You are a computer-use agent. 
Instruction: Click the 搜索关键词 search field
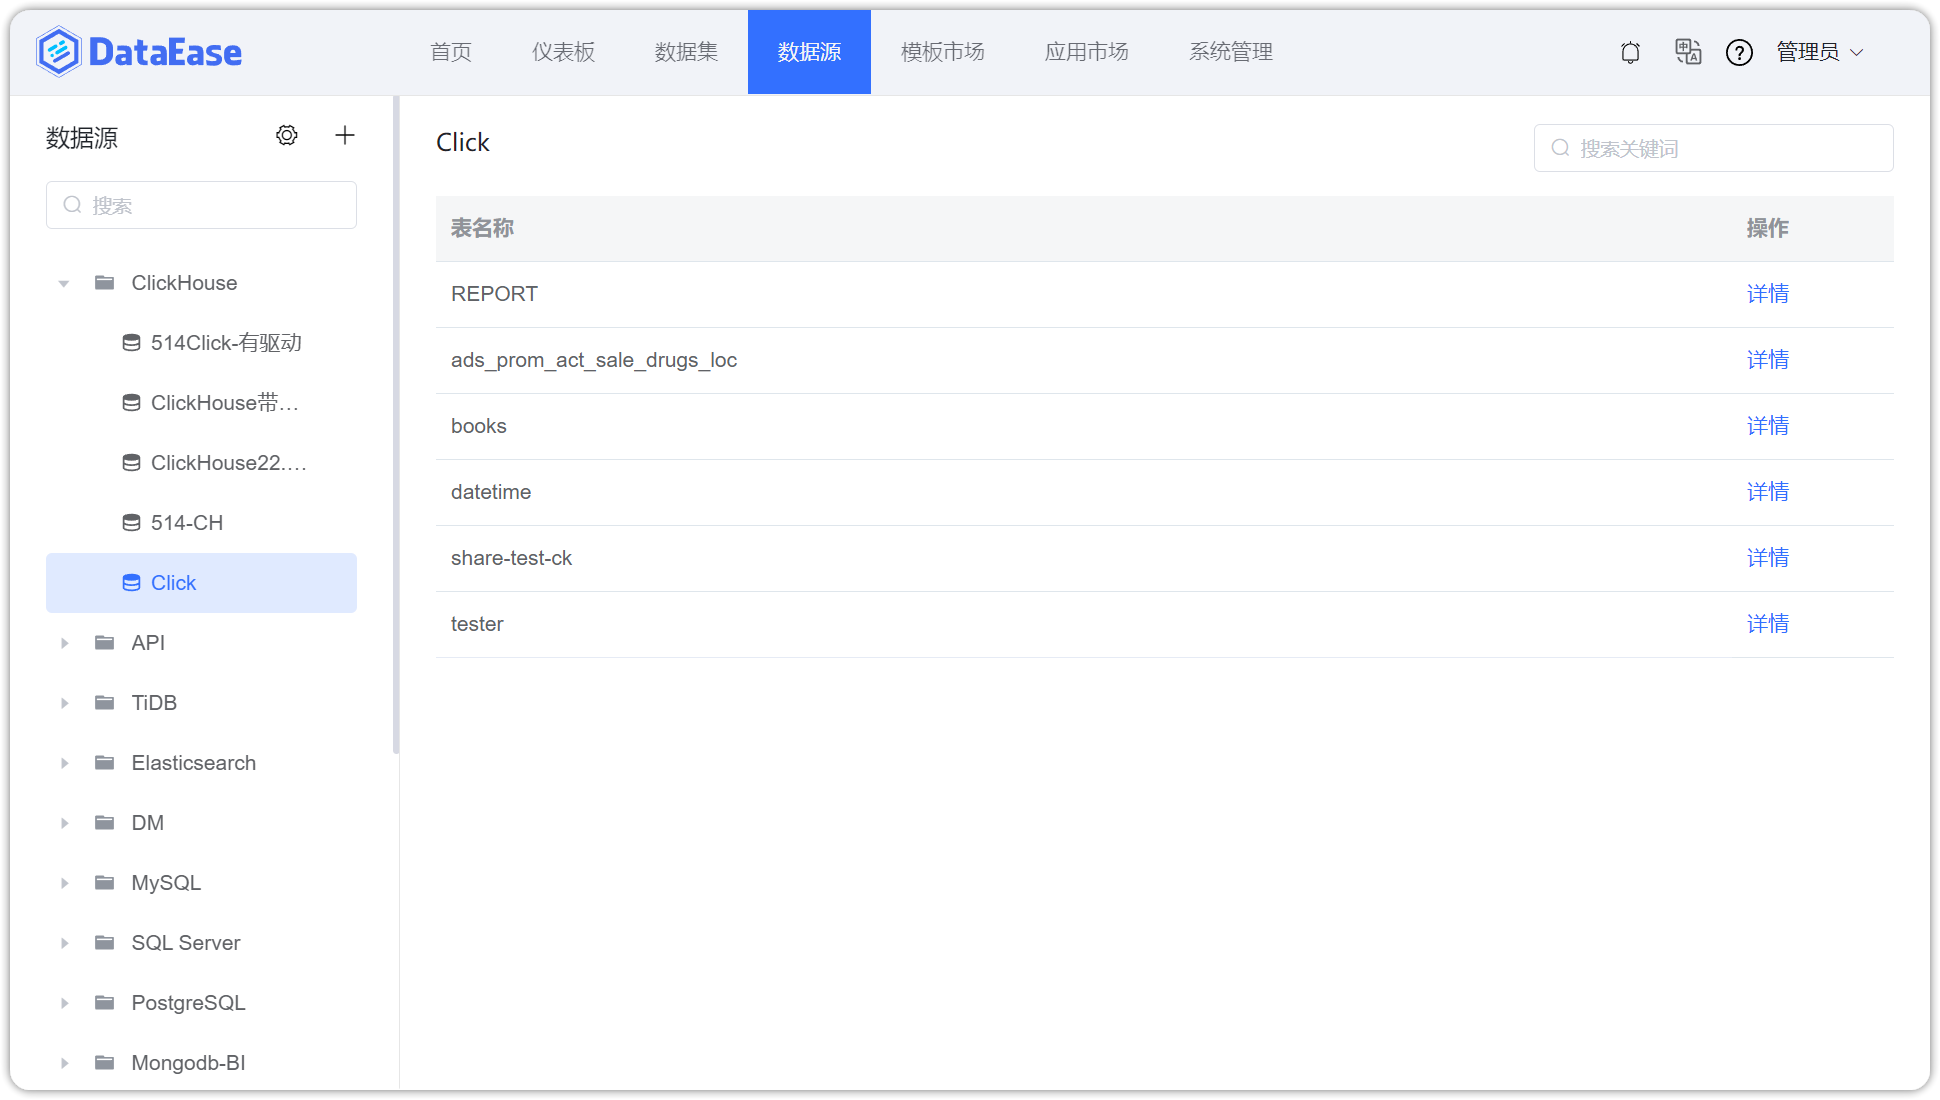click(1713, 147)
